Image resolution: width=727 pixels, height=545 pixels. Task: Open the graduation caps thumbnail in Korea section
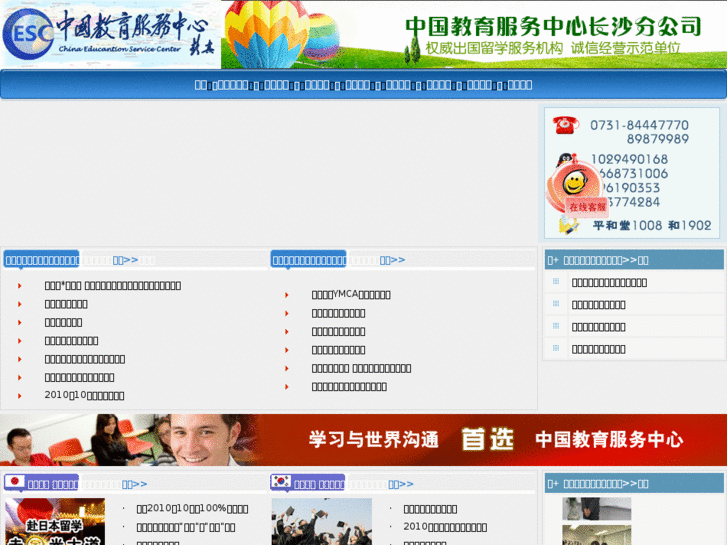(322, 521)
